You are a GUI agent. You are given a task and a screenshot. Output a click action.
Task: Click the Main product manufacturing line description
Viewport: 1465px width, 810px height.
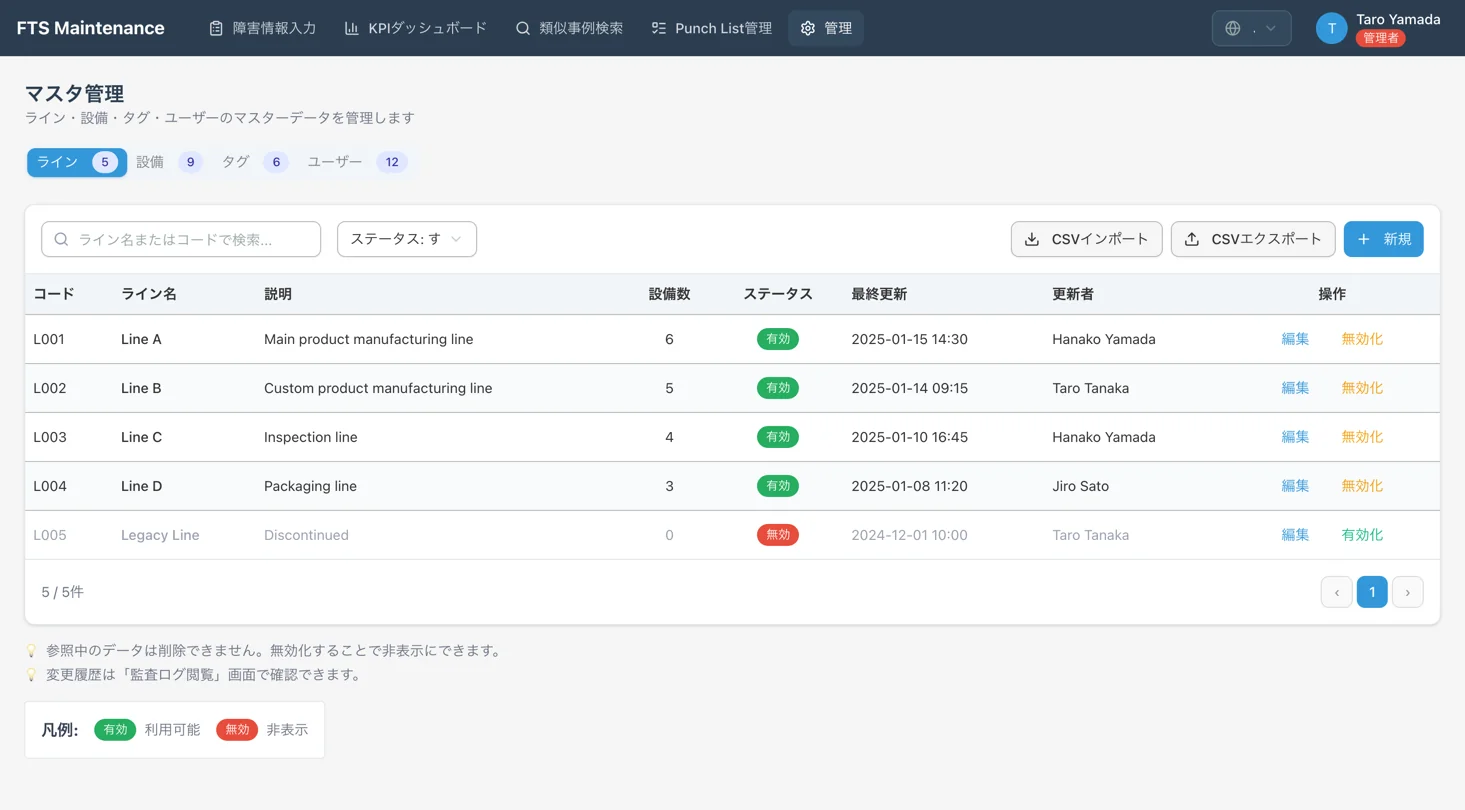pos(369,339)
